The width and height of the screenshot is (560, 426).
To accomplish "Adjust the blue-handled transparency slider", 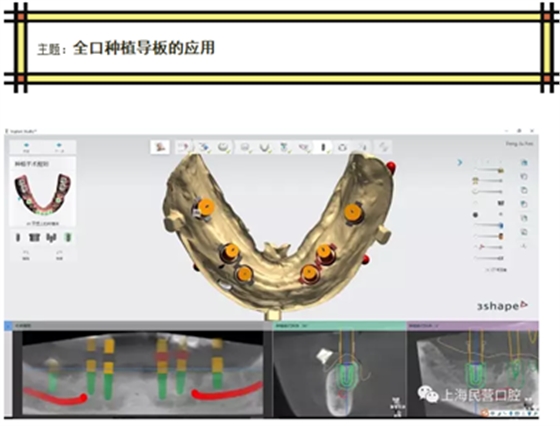I will click(x=489, y=226).
